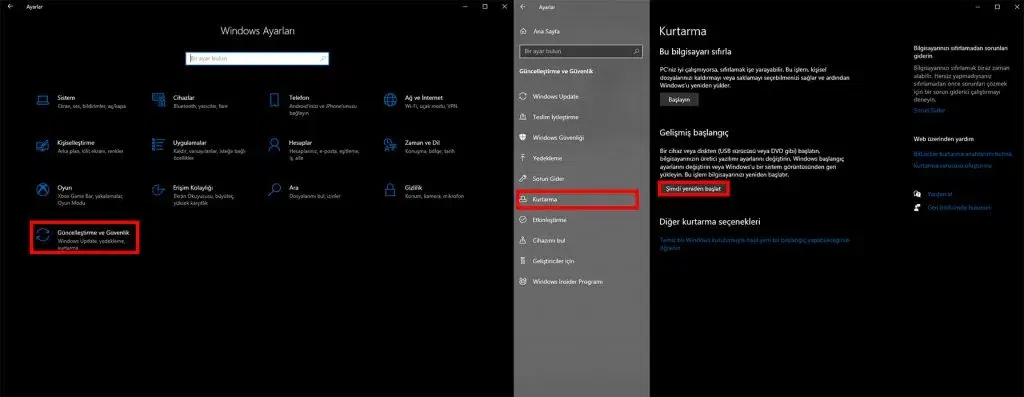
Task: Select Geliştiriciler için in sidebar
Action: pos(581,261)
